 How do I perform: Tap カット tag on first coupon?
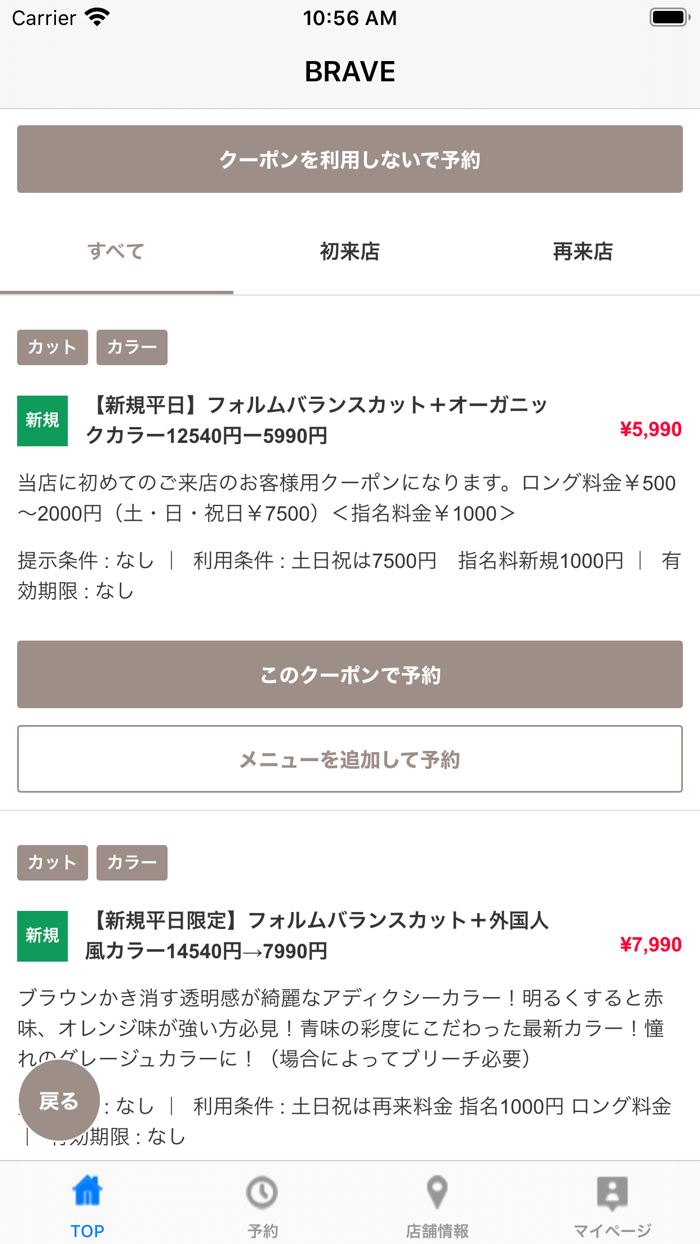coord(52,347)
